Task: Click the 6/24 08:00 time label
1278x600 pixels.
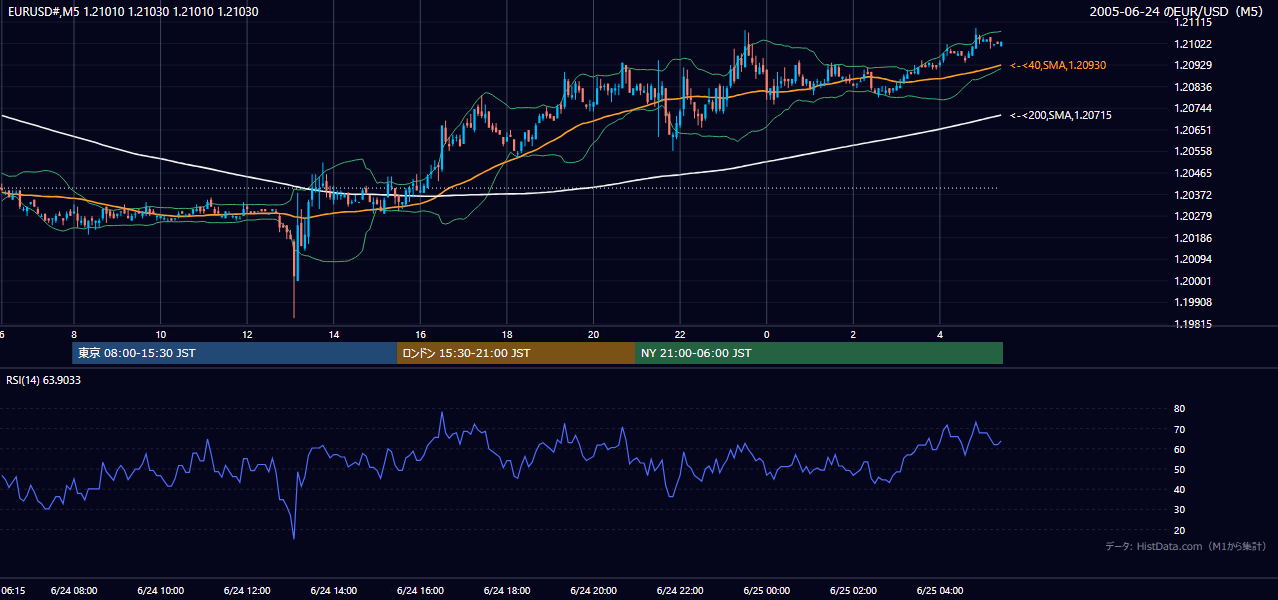Action: tap(74, 591)
